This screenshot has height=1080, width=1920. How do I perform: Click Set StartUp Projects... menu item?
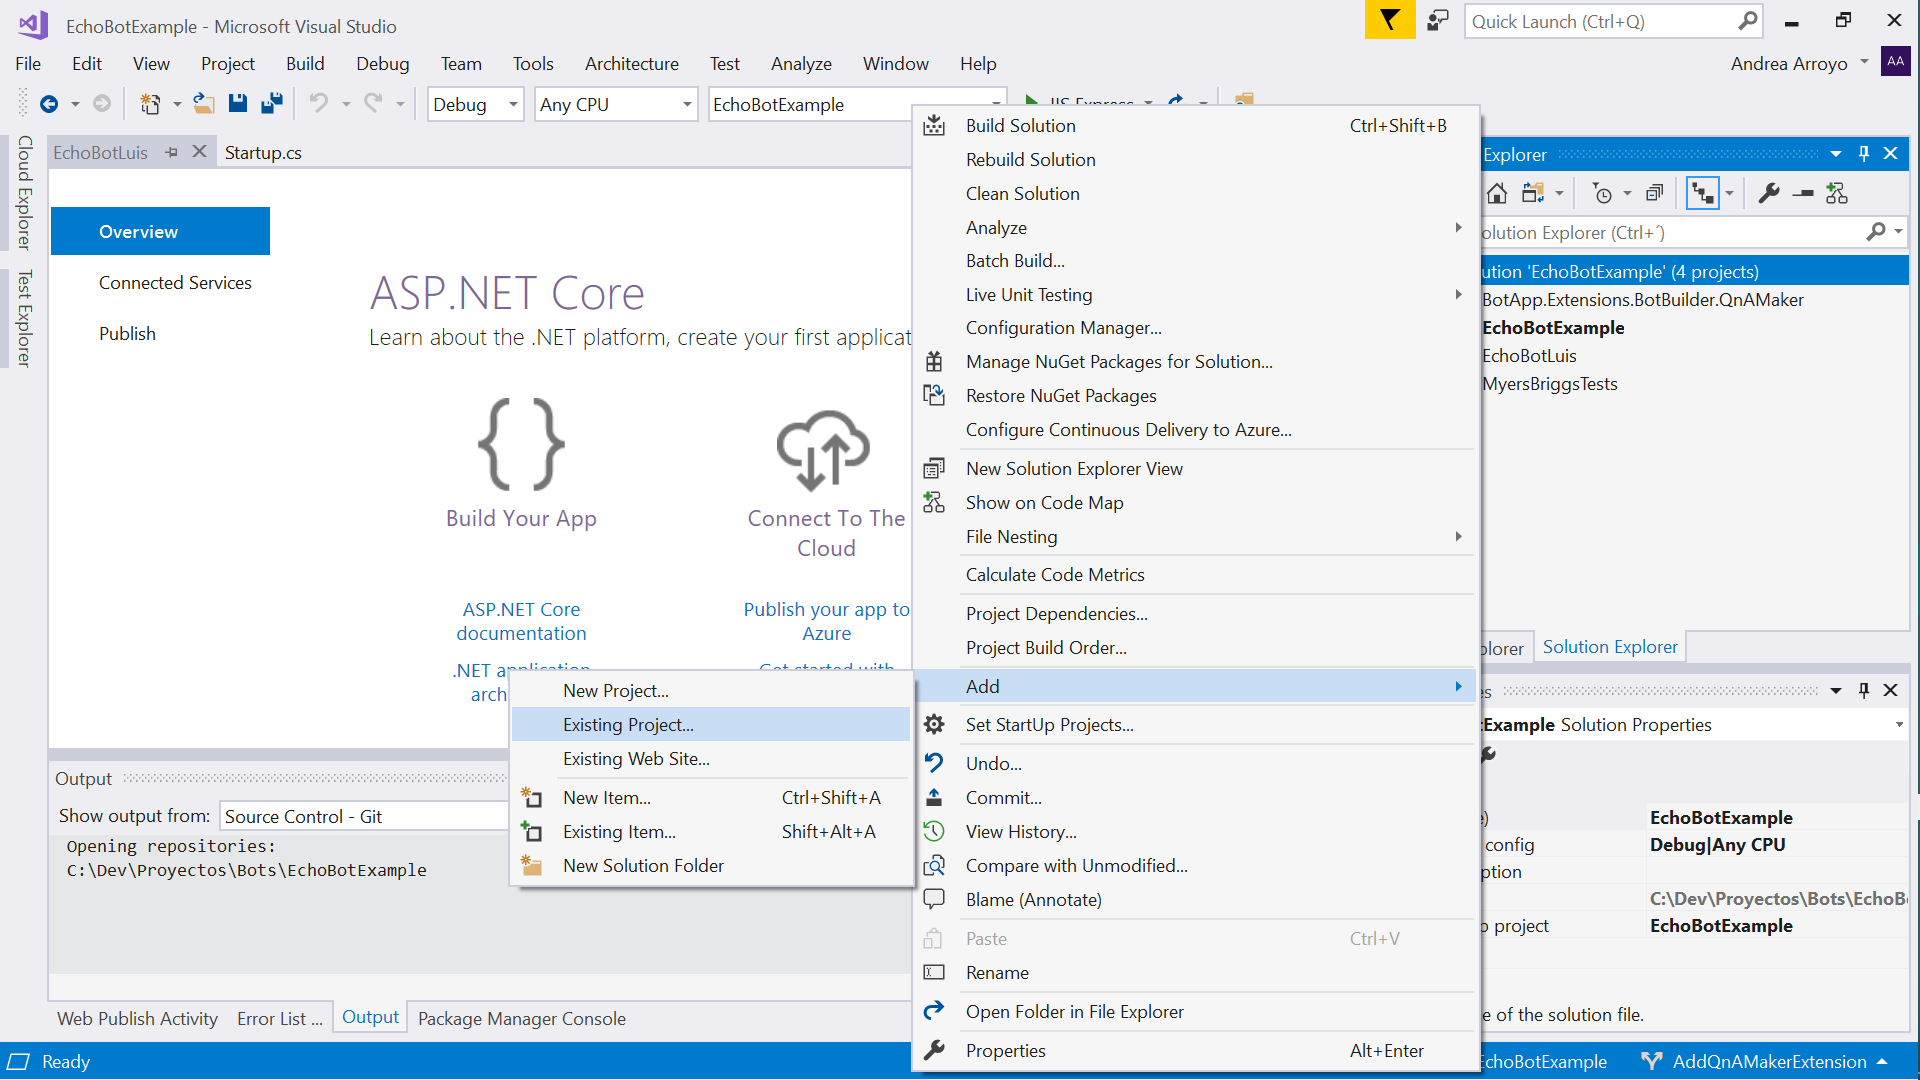pyautogui.click(x=1195, y=725)
